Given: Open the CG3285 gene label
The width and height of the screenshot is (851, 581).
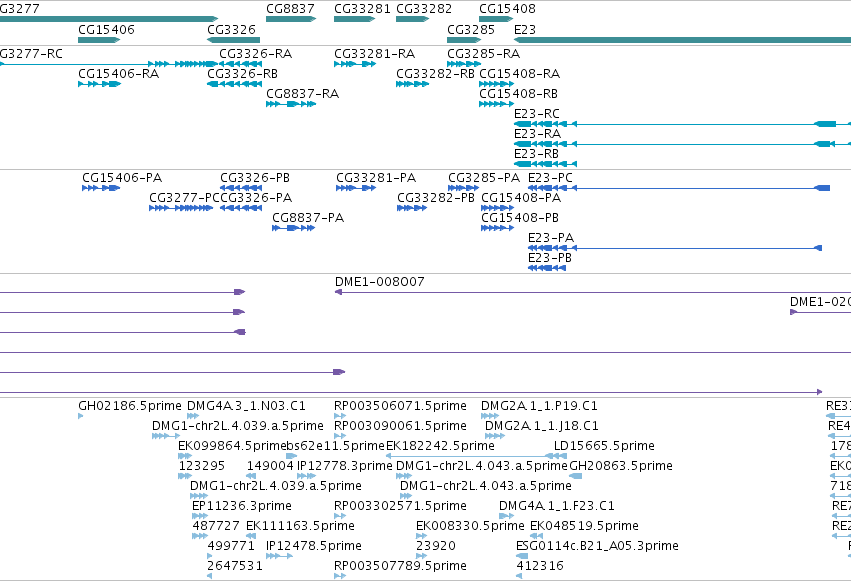Looking at the screenshot, I should pos(471,29).
